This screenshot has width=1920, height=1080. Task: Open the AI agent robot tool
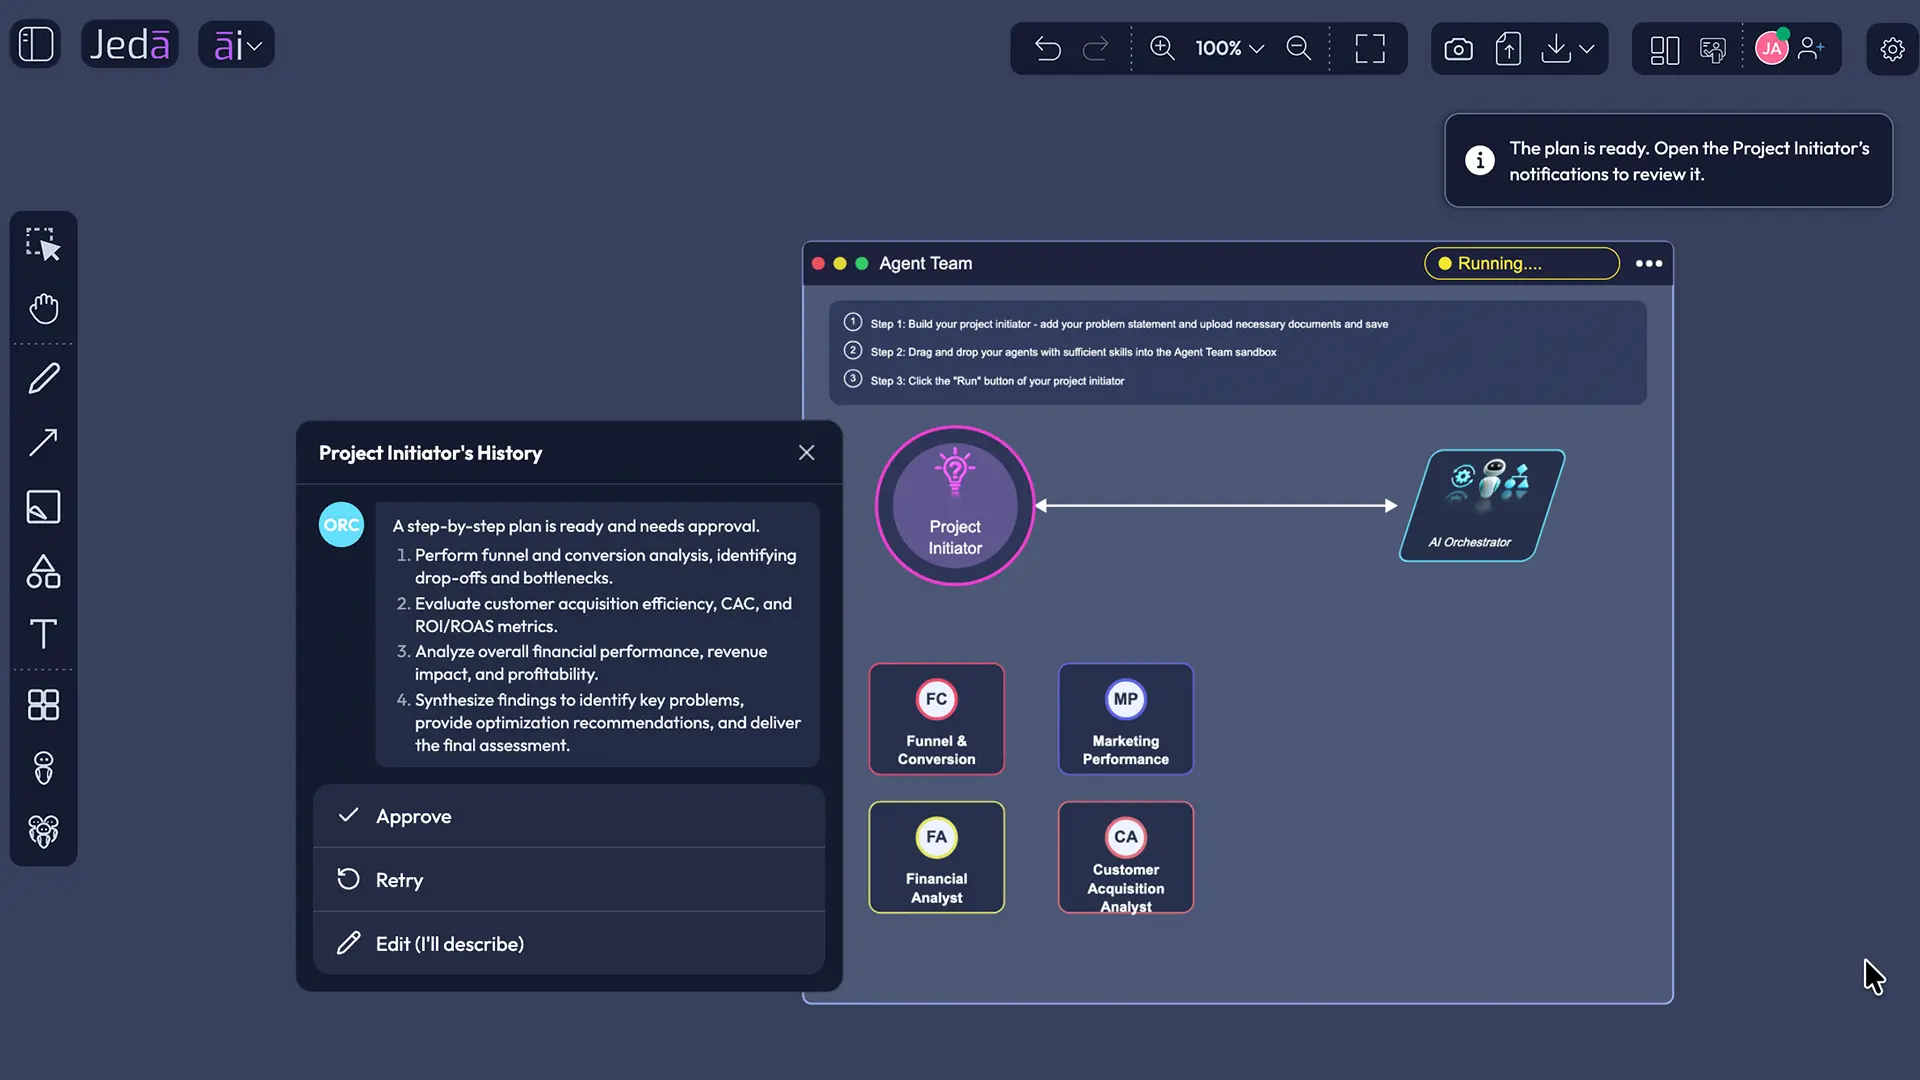(x=43, y=768)
